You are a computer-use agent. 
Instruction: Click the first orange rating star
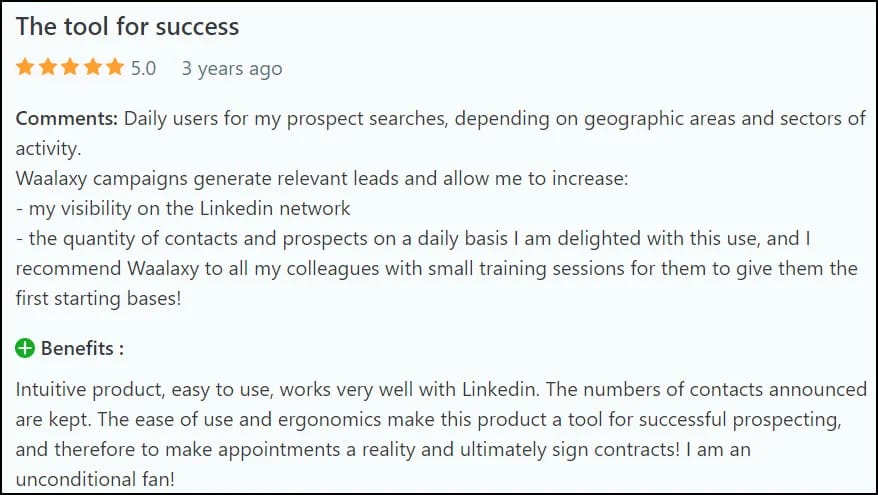point(25,67)
